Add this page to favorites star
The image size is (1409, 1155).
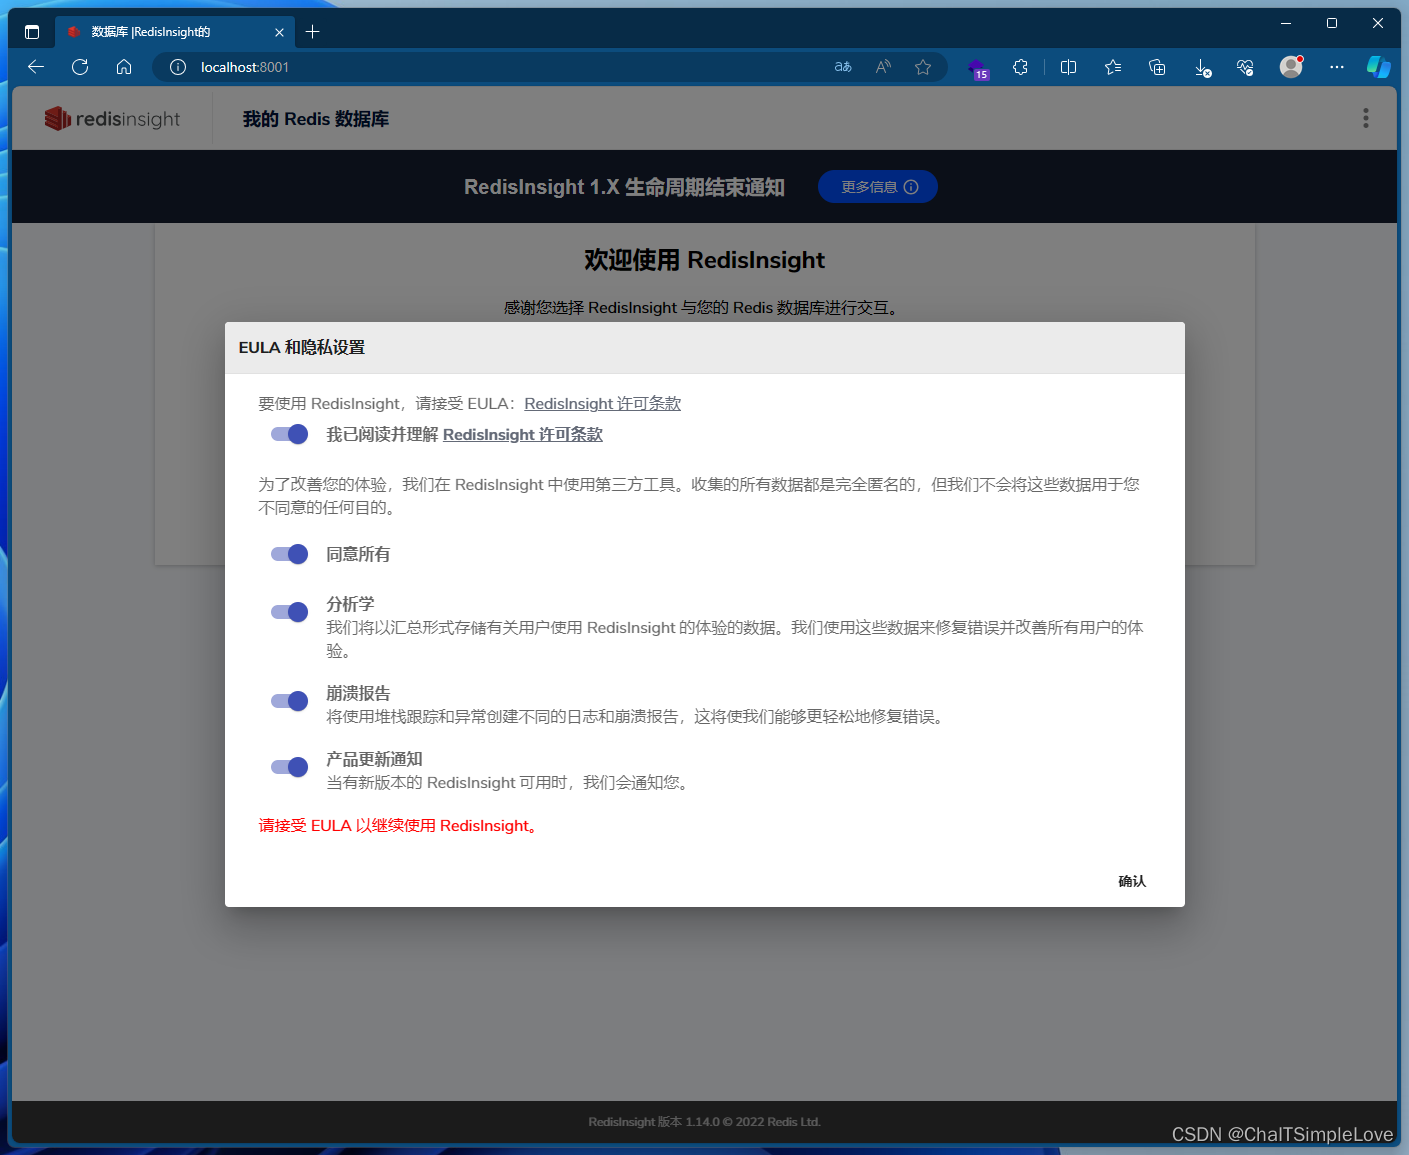923,67
